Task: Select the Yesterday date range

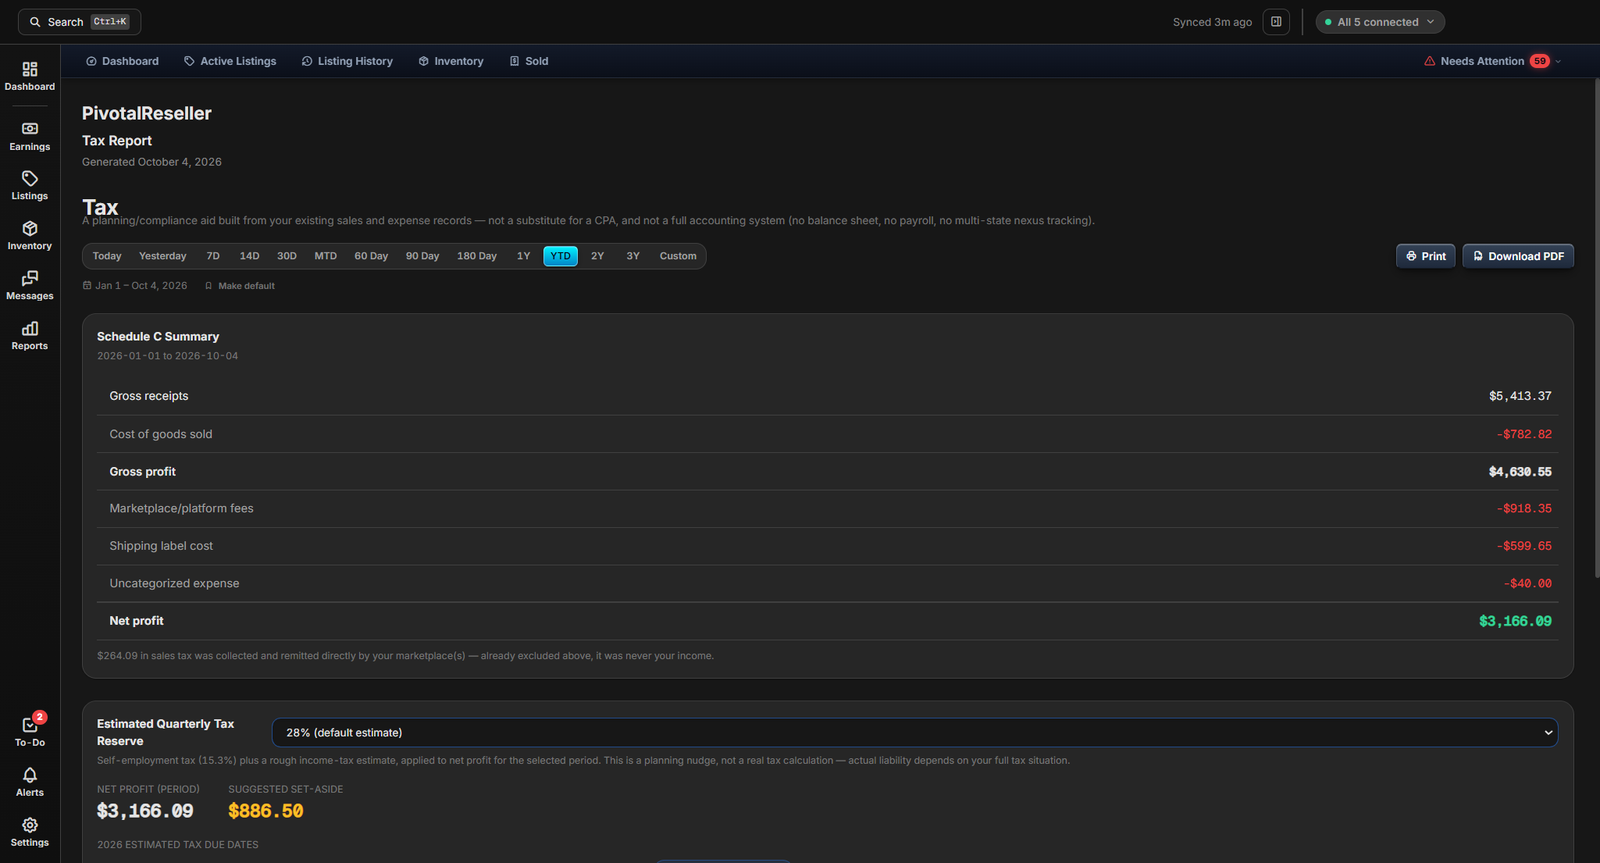Action: click(x=163, y=256)
